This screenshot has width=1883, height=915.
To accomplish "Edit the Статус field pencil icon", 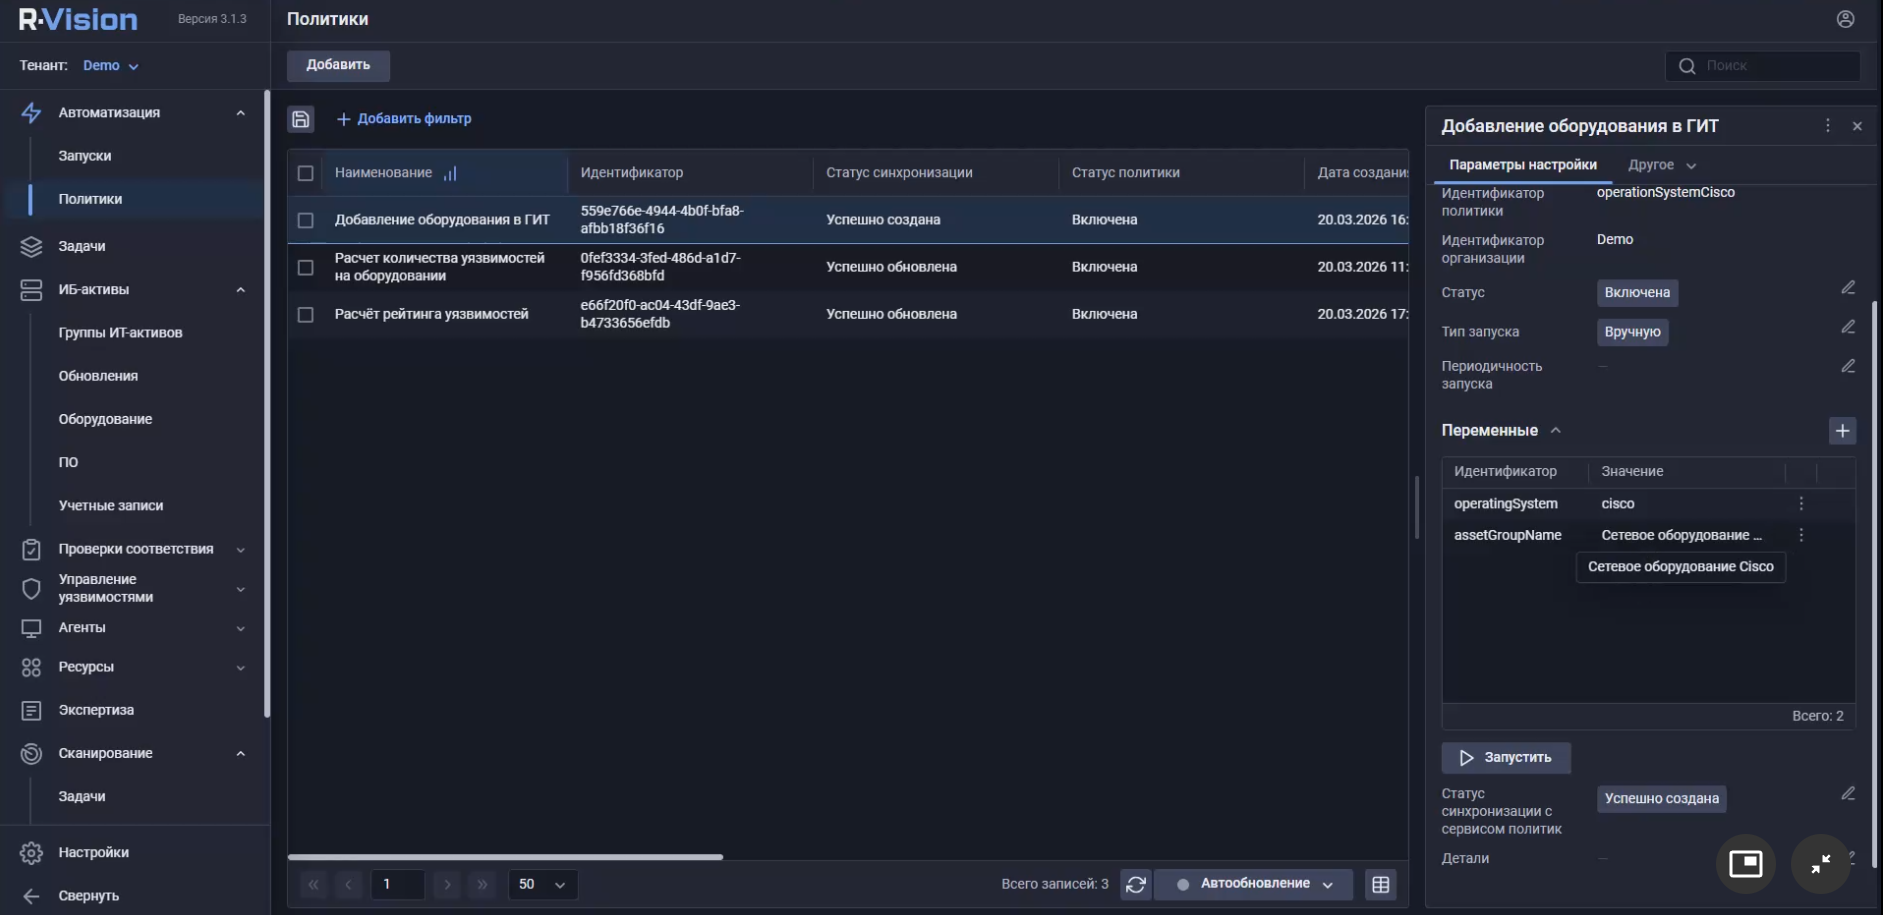I will 1848,288.
